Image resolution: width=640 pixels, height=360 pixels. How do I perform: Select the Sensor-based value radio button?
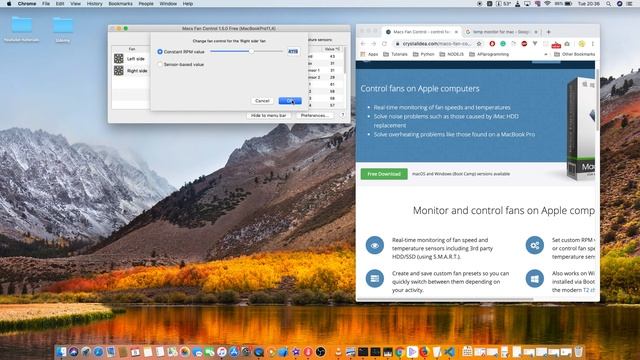pyautogui.click(x=160, y=64)
